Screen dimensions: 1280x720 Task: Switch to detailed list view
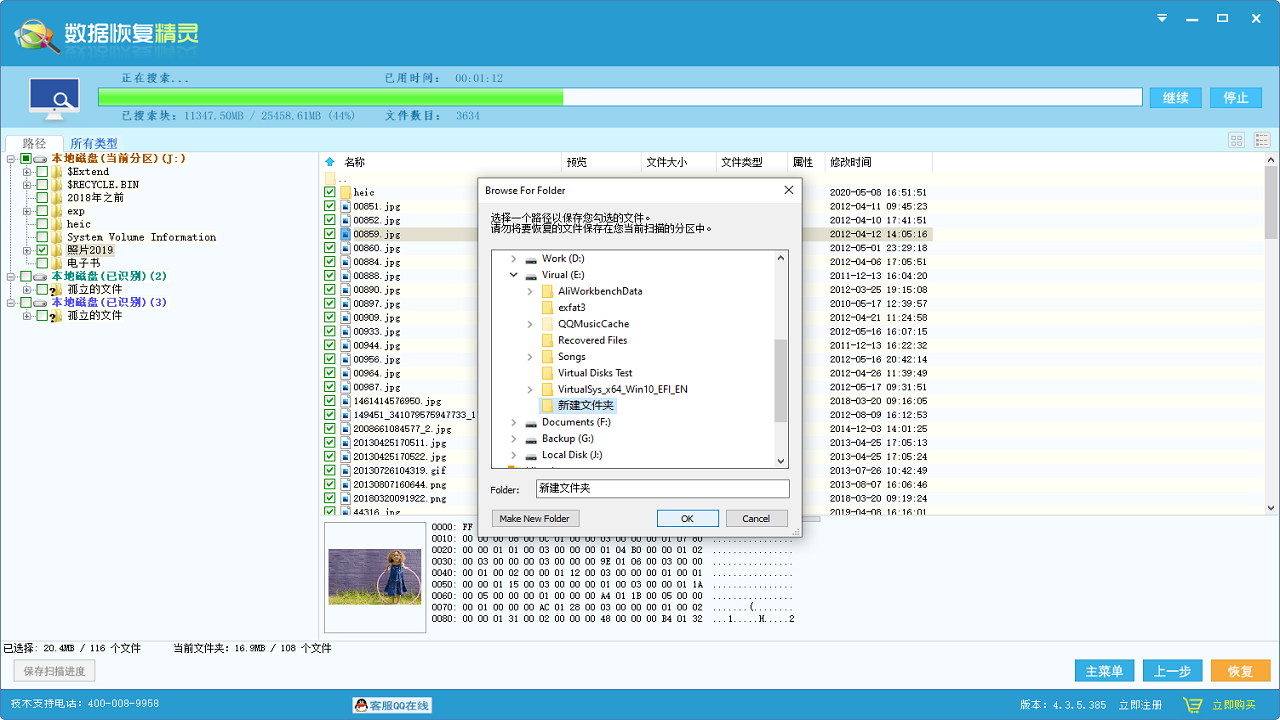pyautogui.click(x=1261, y=141)
